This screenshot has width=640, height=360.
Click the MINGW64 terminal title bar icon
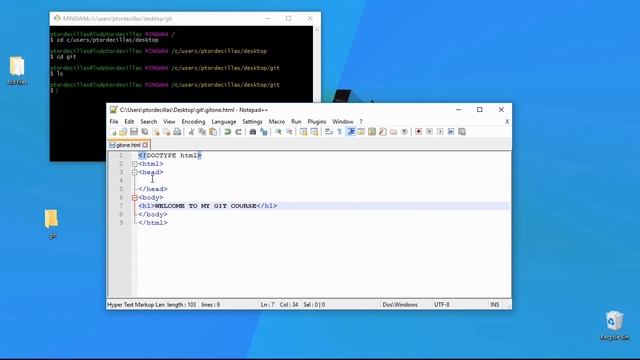(x=57, y=18)
